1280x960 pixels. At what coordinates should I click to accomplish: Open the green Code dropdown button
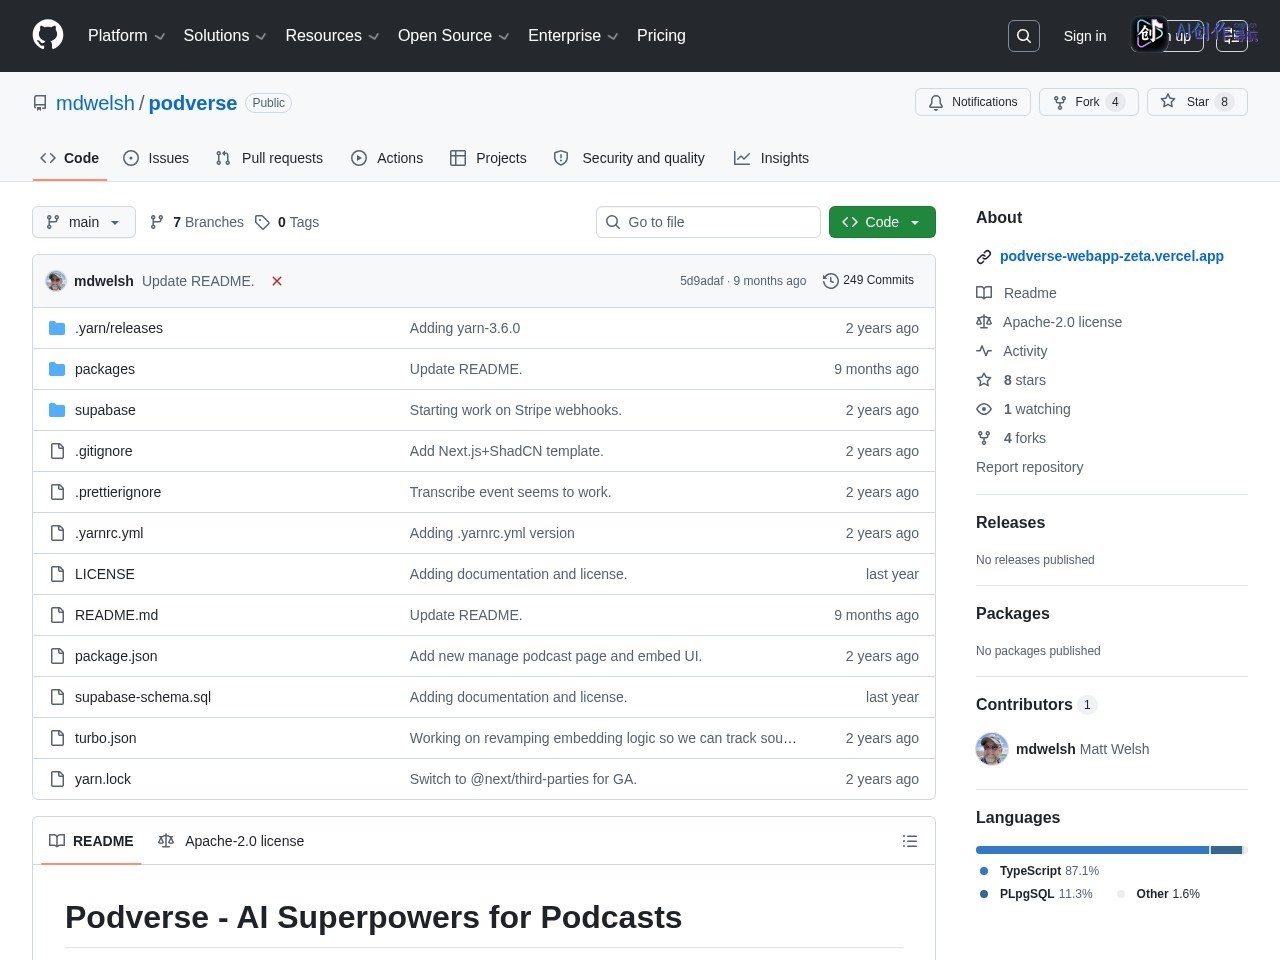point(882,222)
